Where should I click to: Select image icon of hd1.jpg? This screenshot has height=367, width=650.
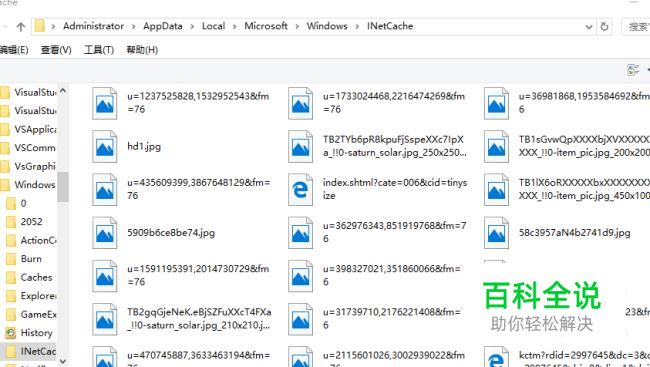104,146
